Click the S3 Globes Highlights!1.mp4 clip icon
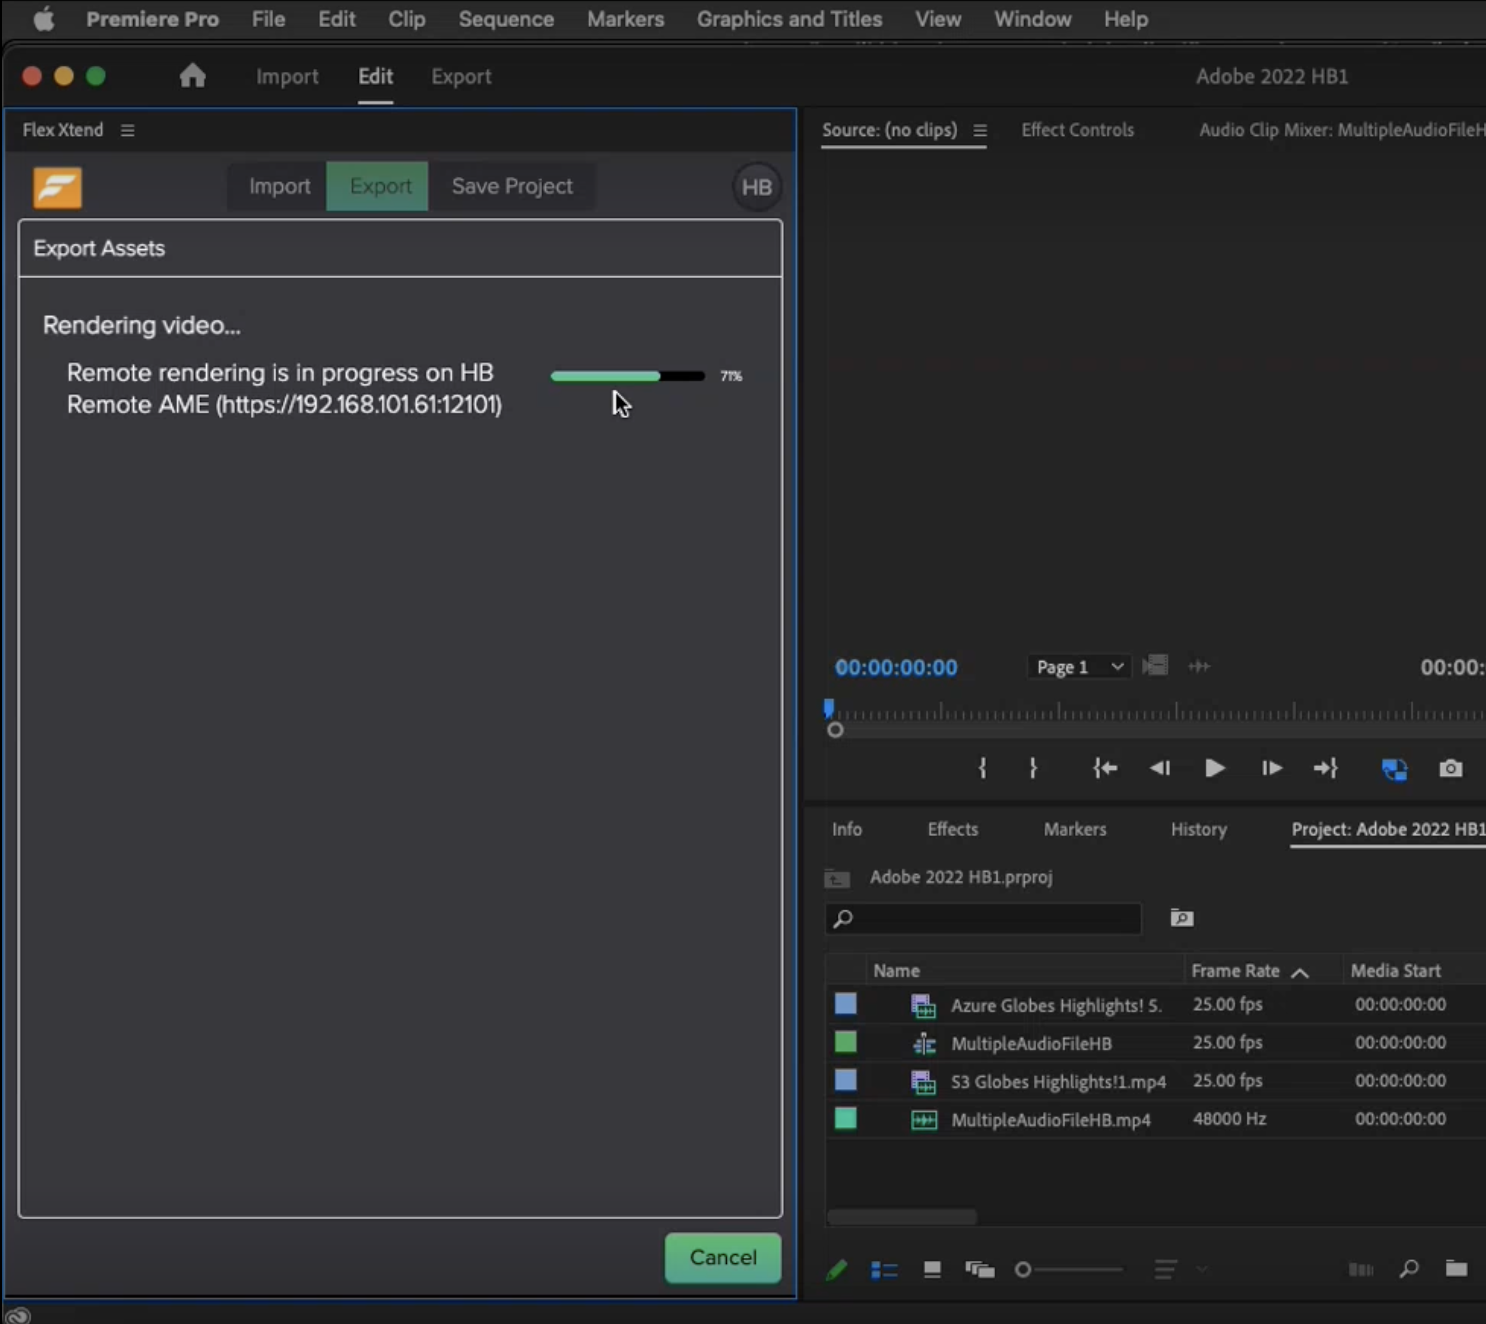 pyautogui.click(x=923, y=1081)
